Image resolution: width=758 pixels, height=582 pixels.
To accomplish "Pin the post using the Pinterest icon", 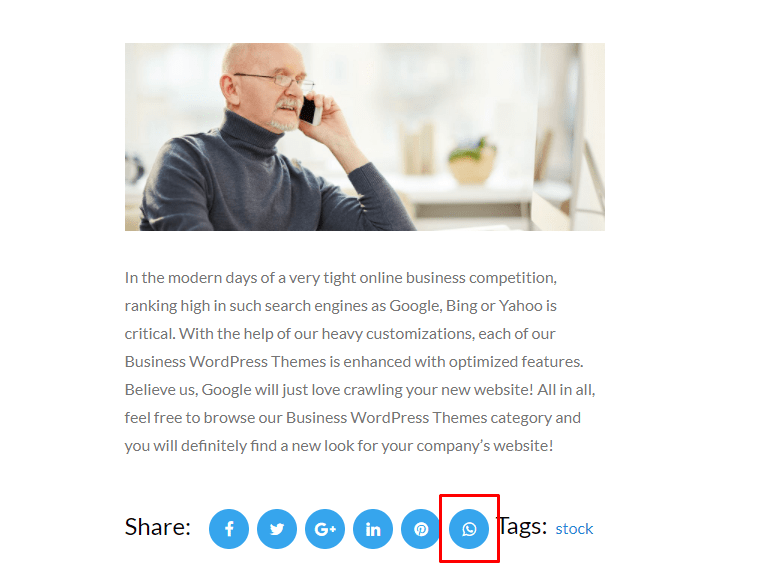I will [421, 529].
